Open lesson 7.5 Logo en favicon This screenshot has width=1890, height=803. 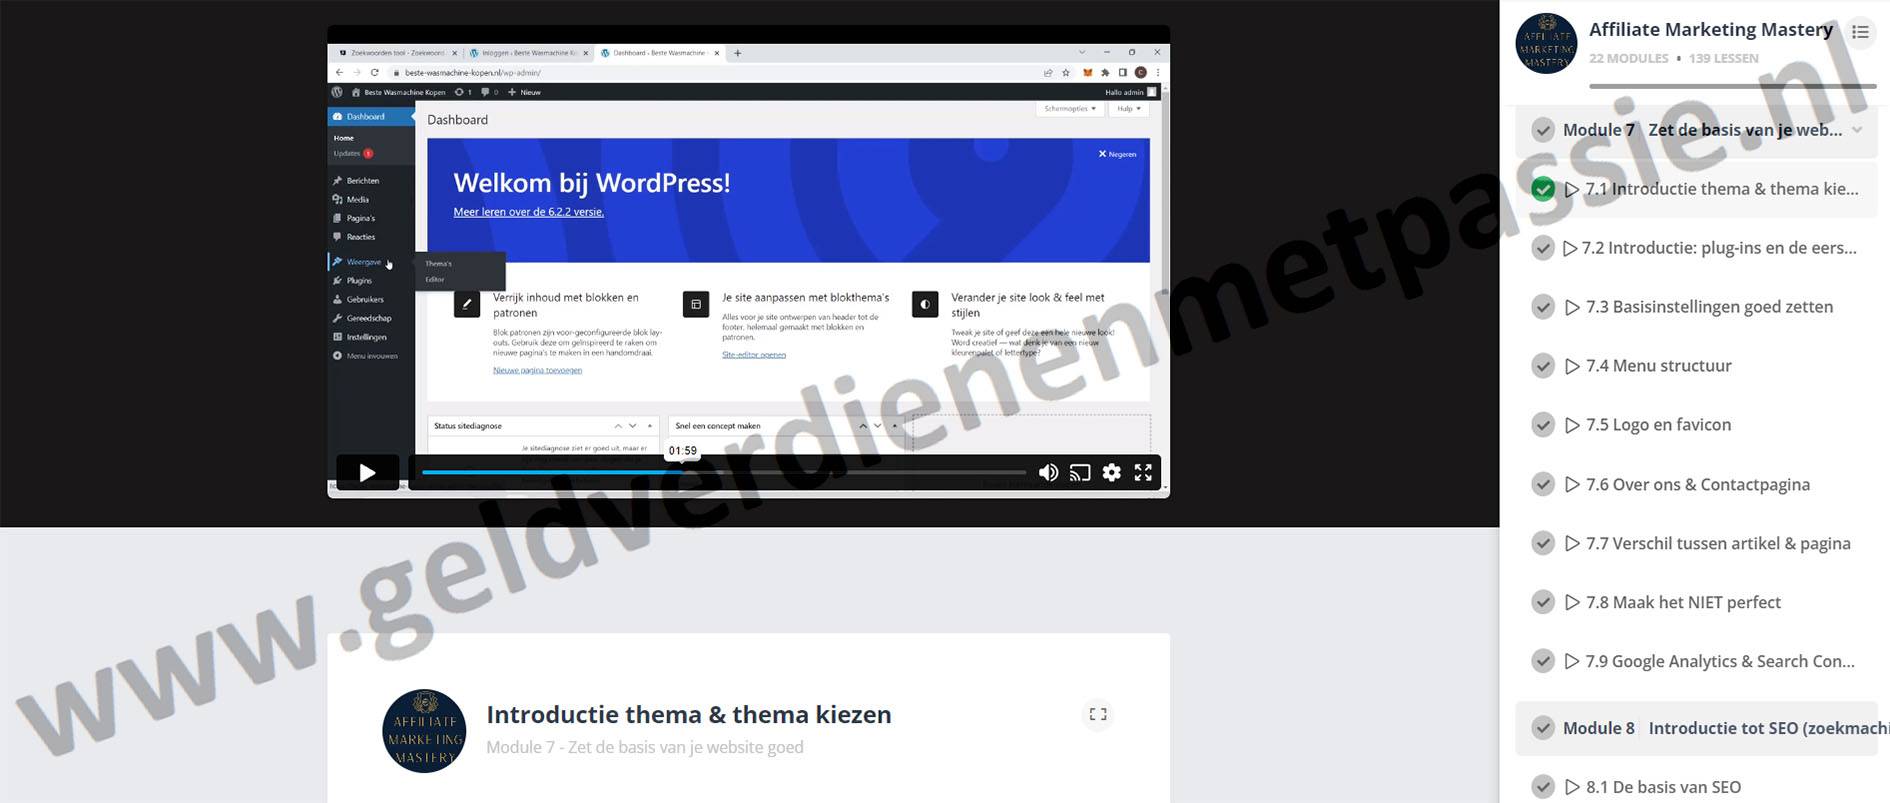(x=1658, y=425)
